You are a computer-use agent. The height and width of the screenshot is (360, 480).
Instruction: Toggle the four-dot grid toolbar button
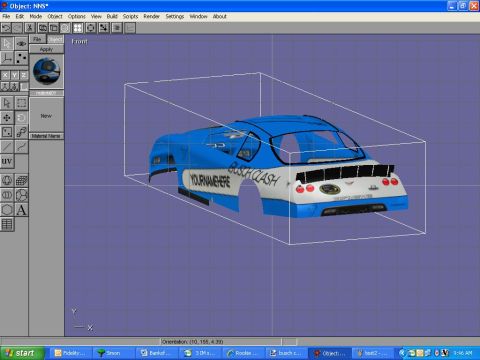pyautogui.click(x=78, y=28)
